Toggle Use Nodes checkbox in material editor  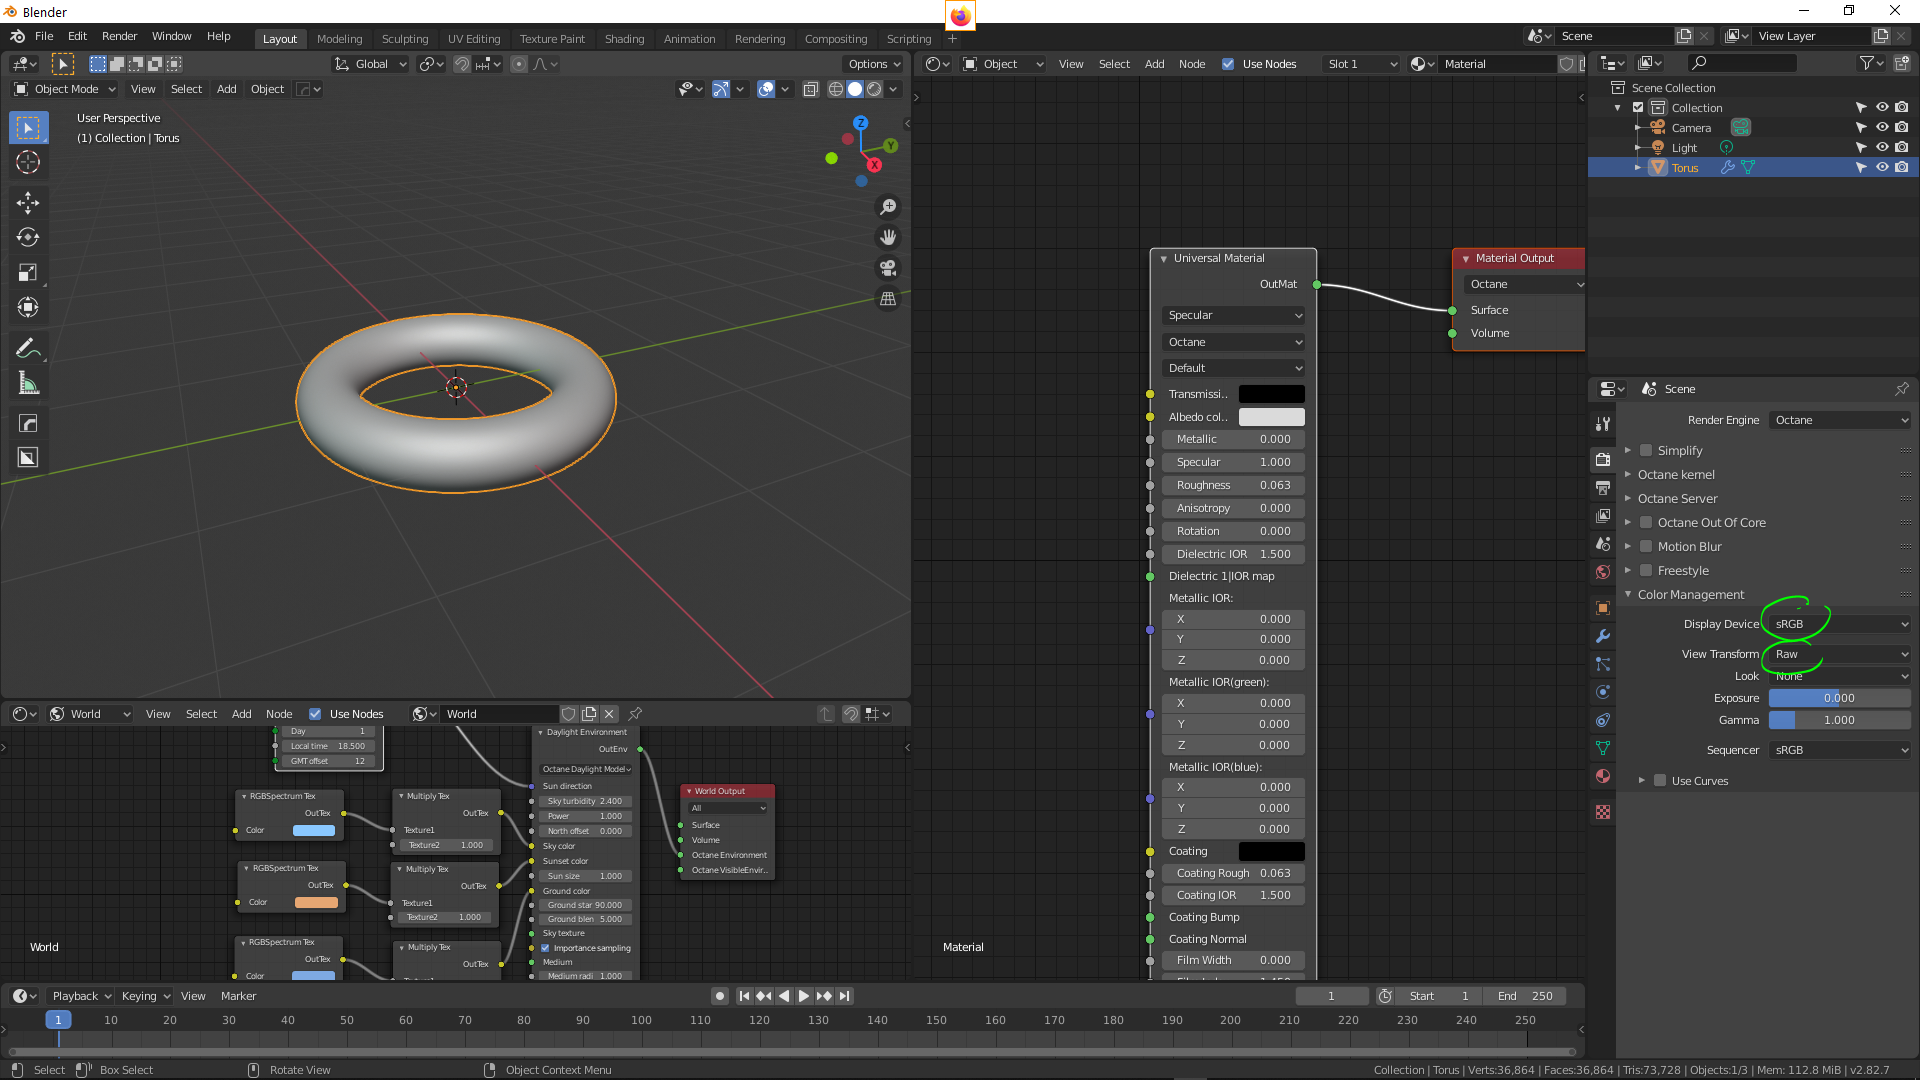(x=1228, y=64)
